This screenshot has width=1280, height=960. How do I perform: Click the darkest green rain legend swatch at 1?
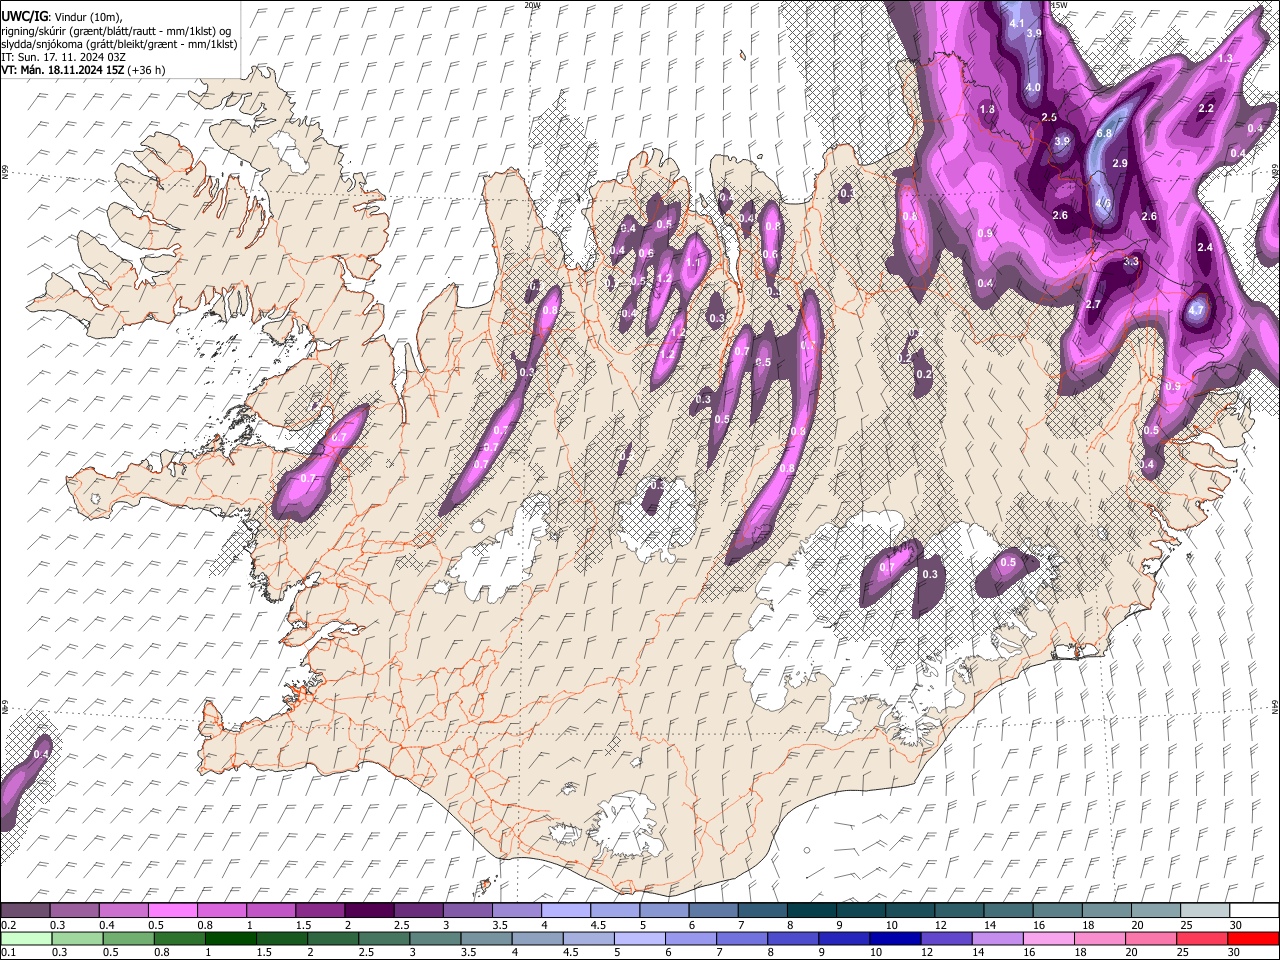pos(229,938)
